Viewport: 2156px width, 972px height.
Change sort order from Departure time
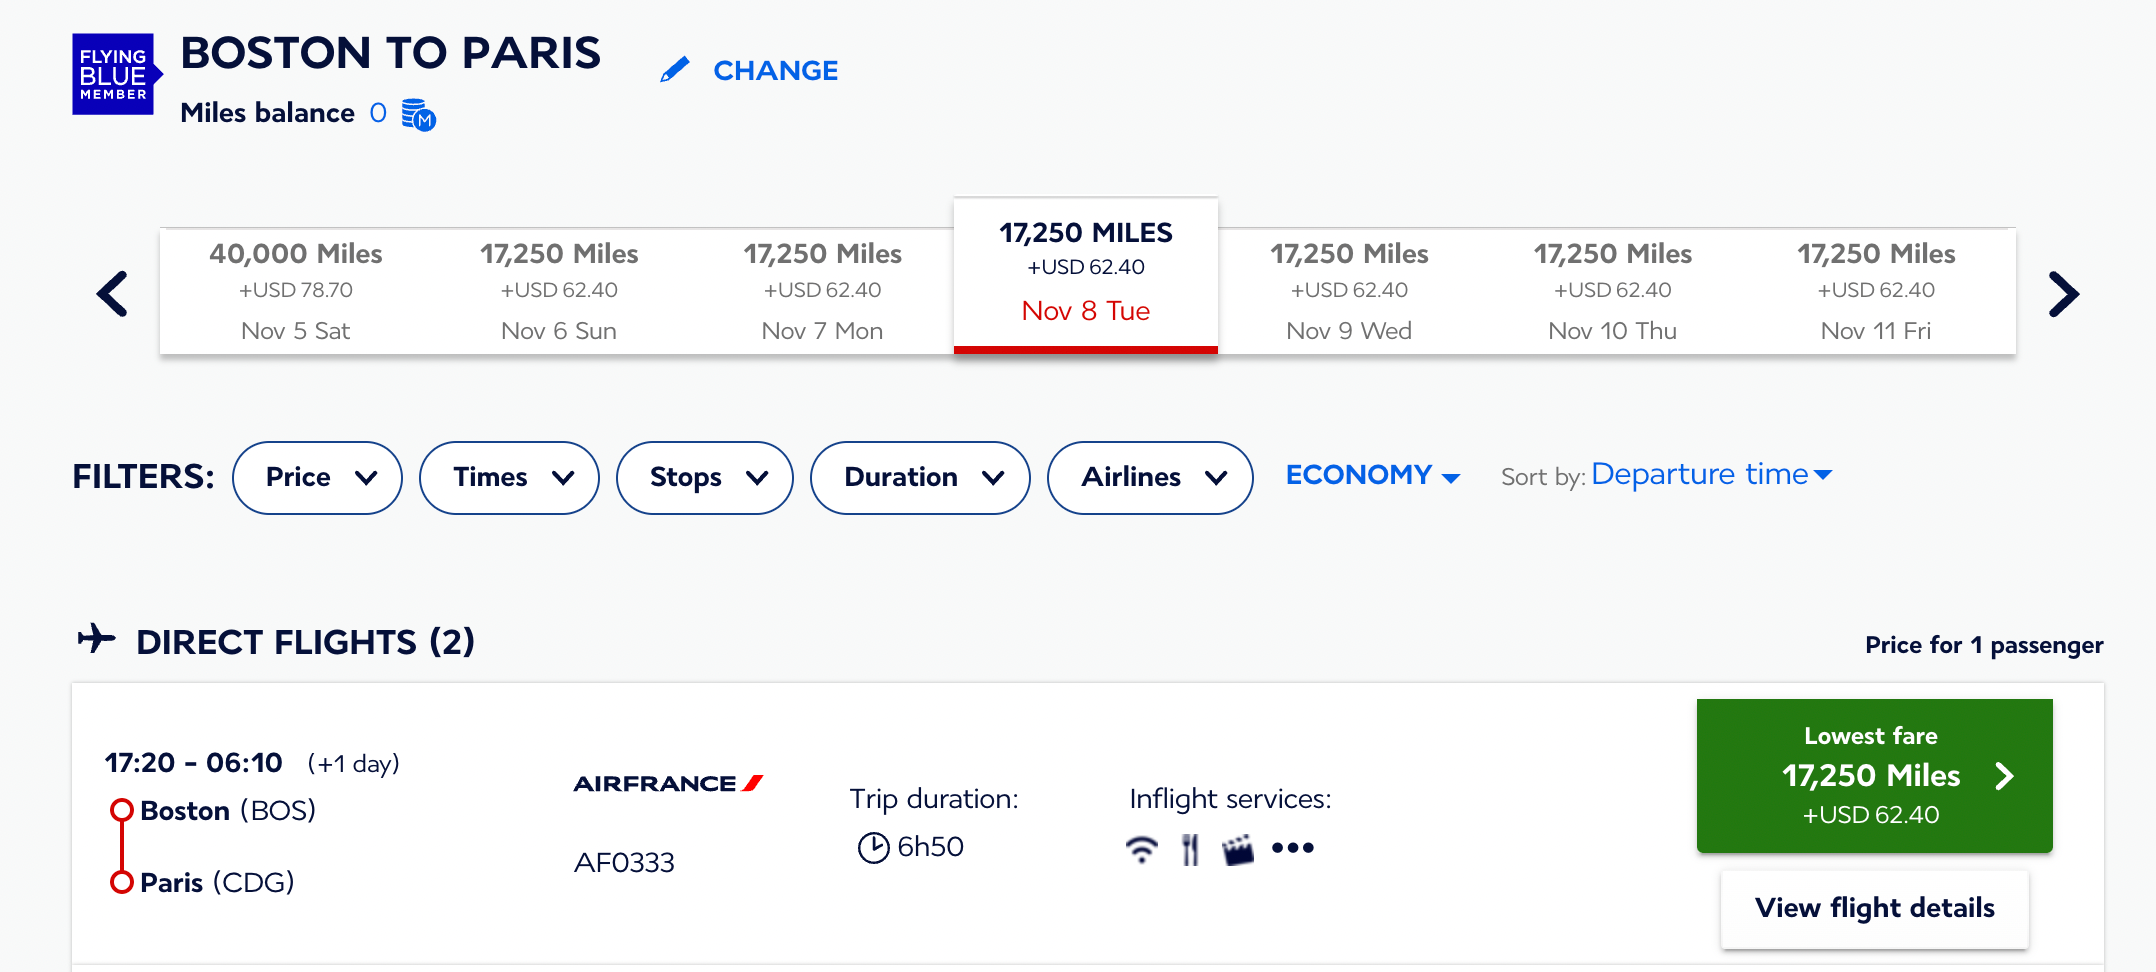tap(1711, 474)
